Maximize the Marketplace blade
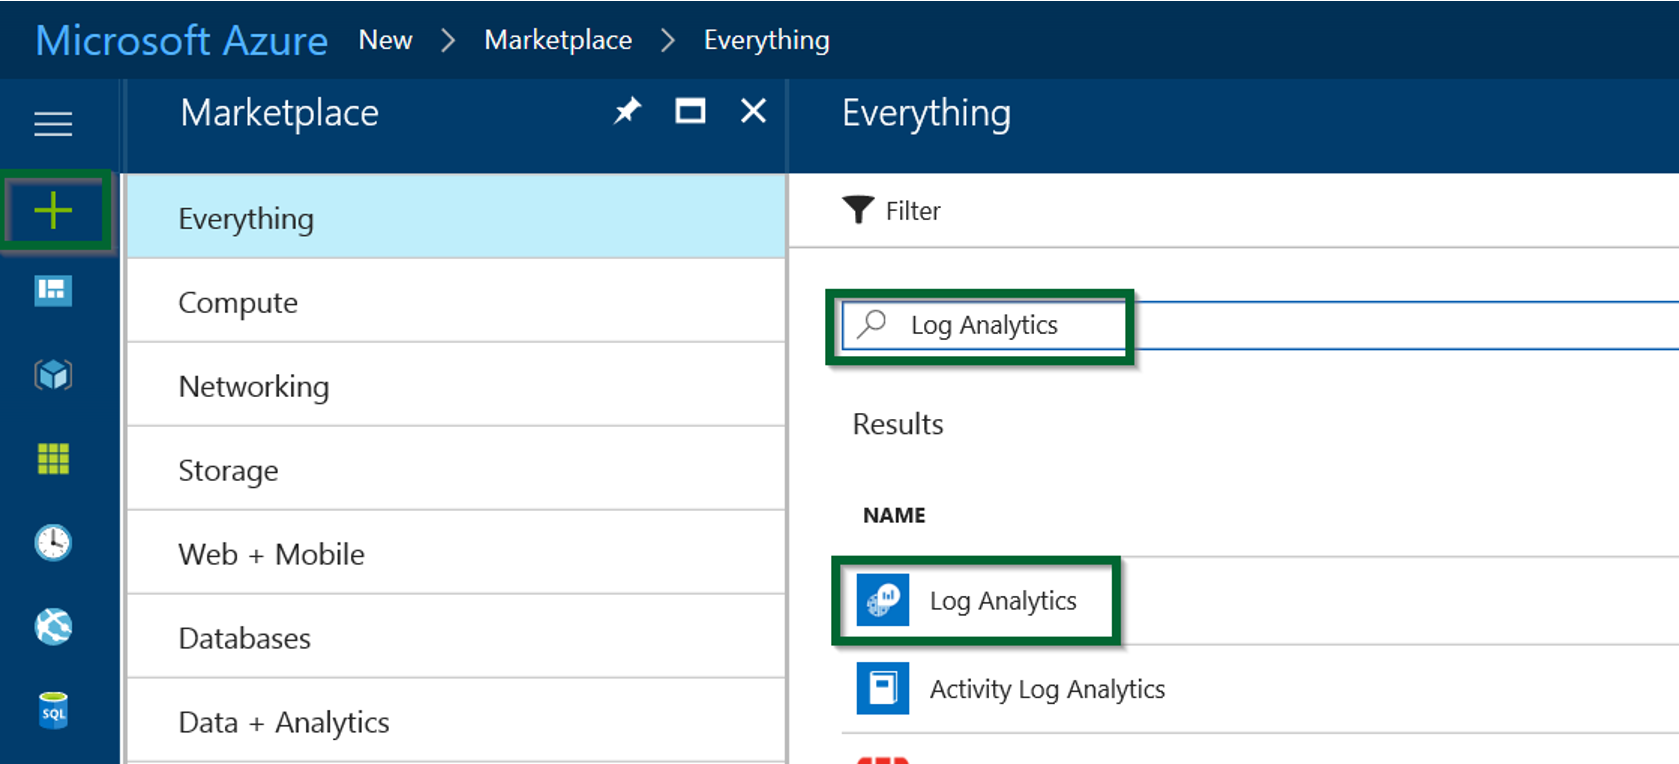Screen dimensions: 1679x764 coord(690,111)
